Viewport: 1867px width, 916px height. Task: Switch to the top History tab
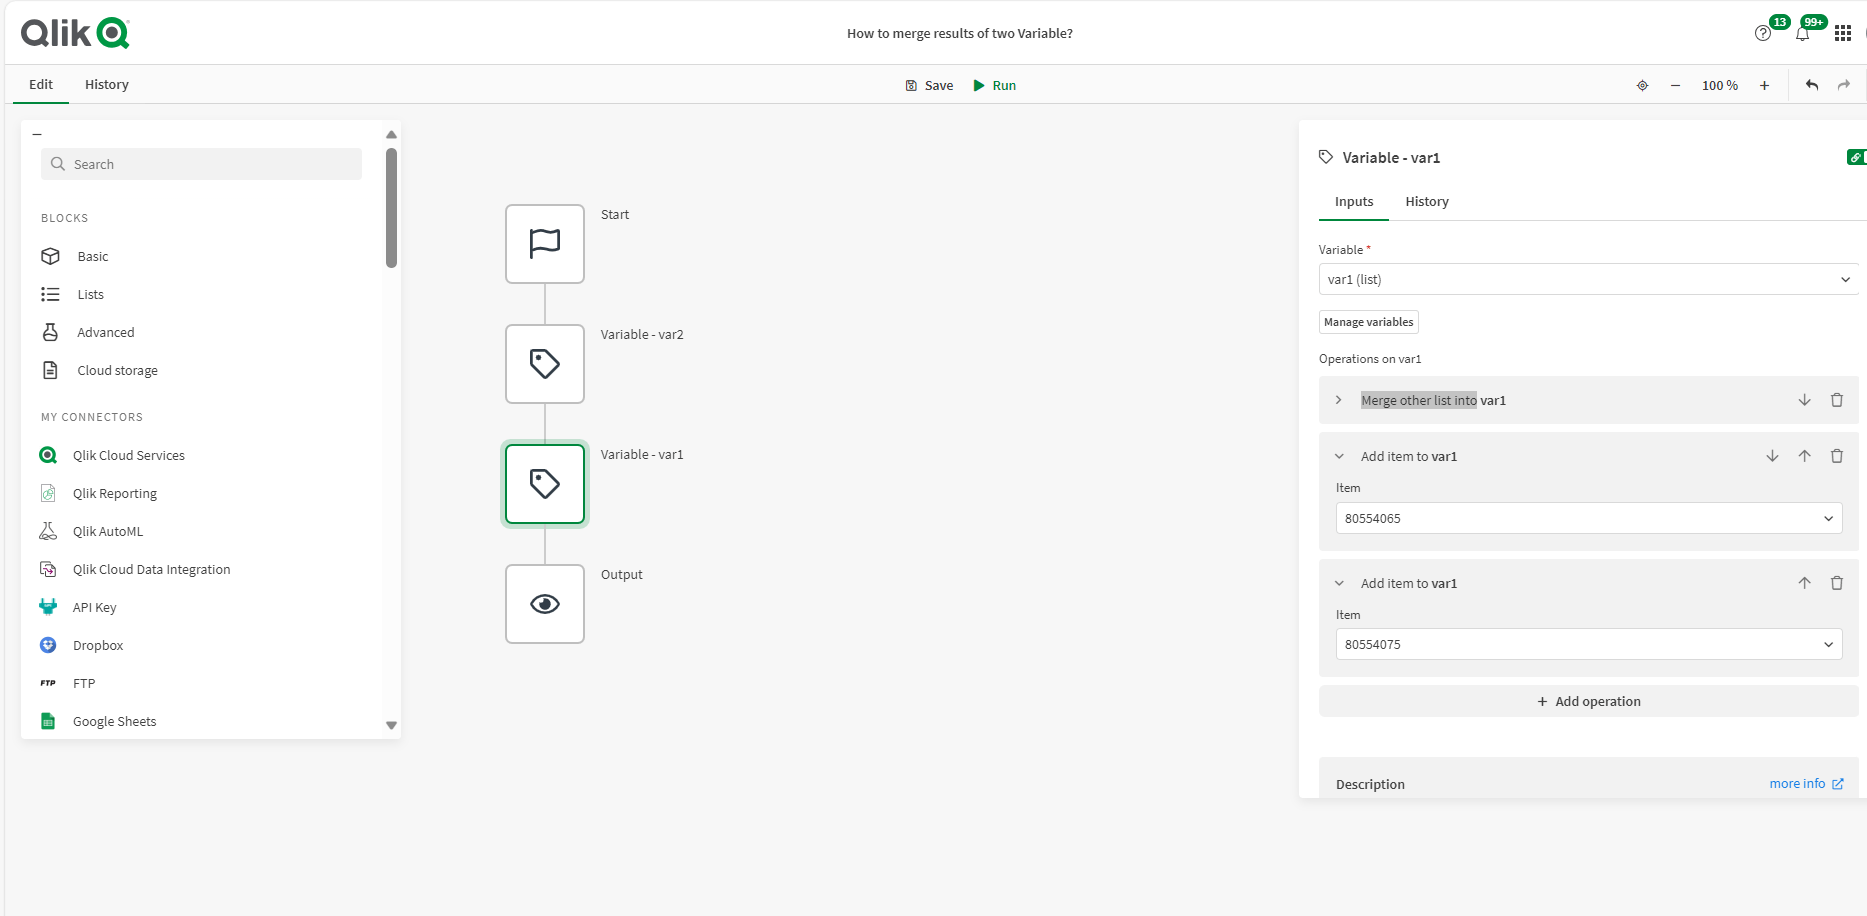click(x=107, y=84)
